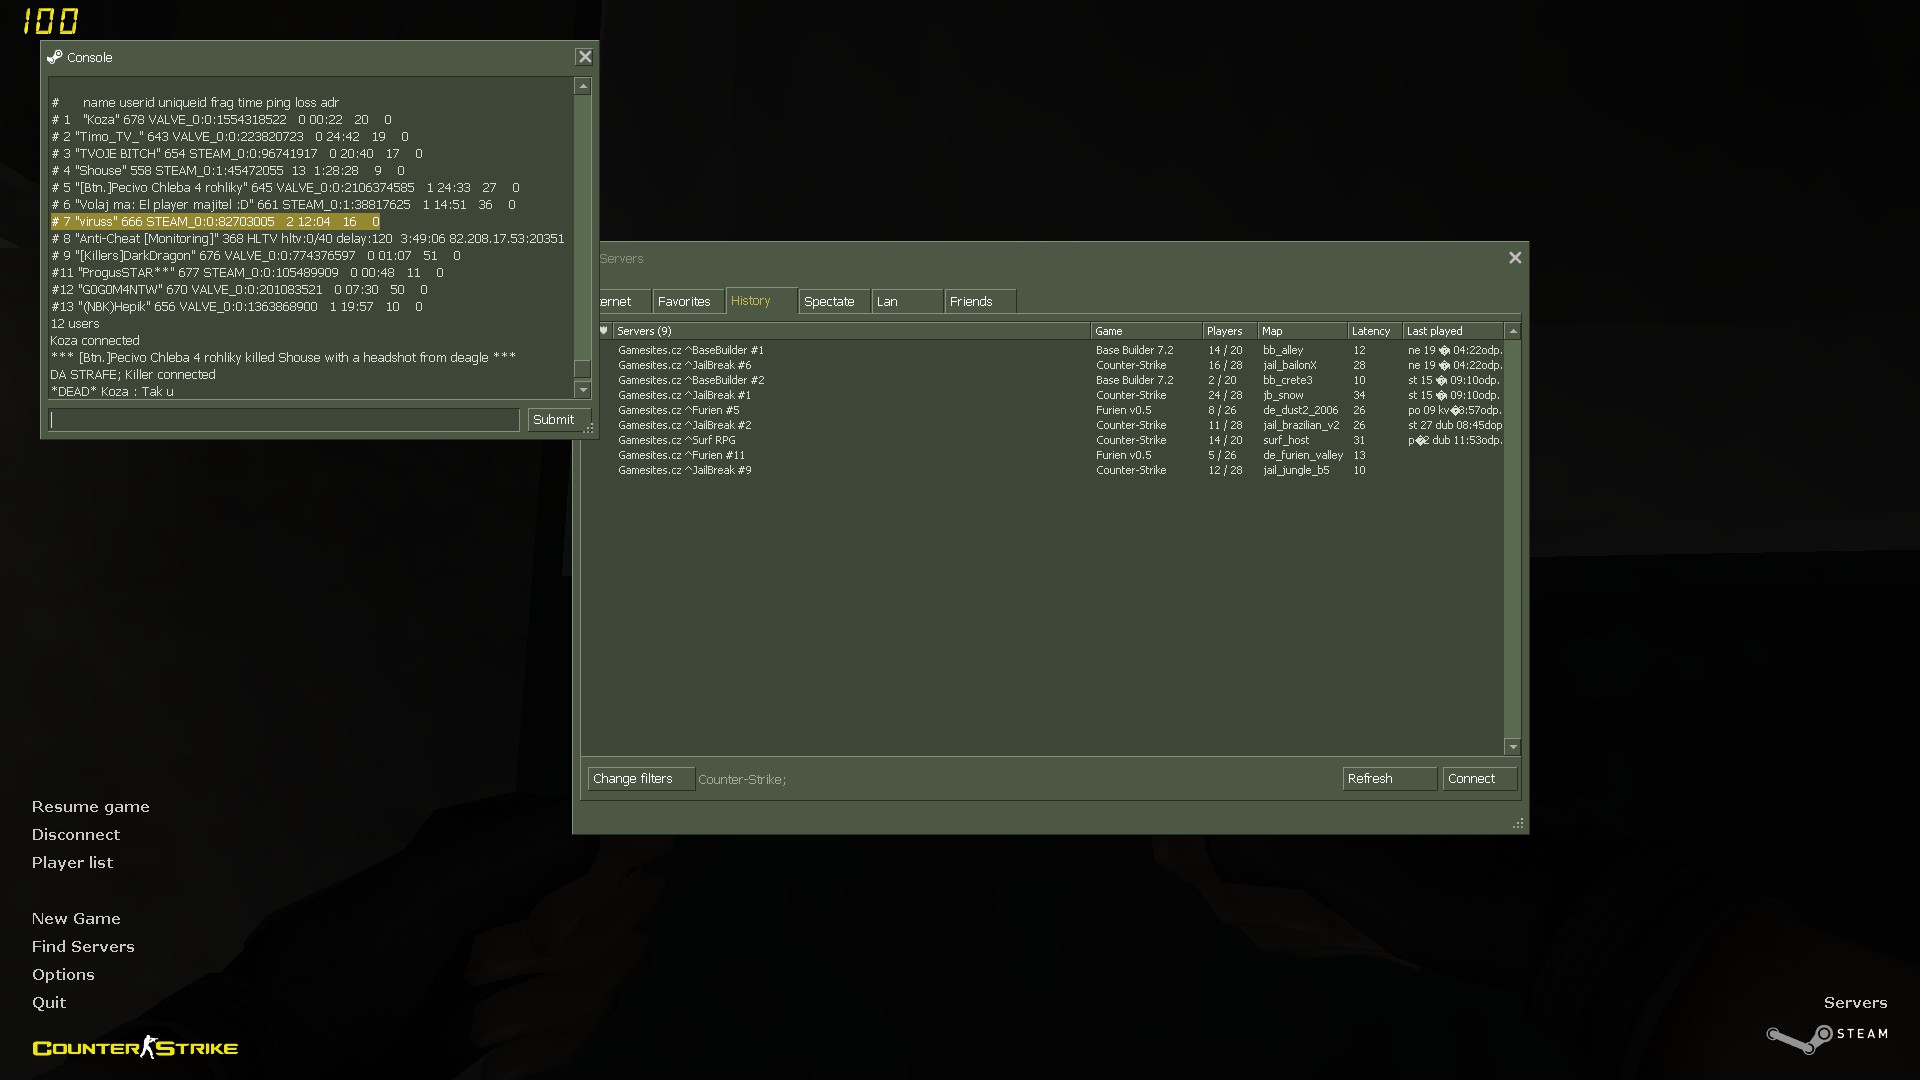Image resolution: width=1920 pixels, height=1080 pixels.
Task: Sort by Map column header
Action: (x=1303, y=331)
